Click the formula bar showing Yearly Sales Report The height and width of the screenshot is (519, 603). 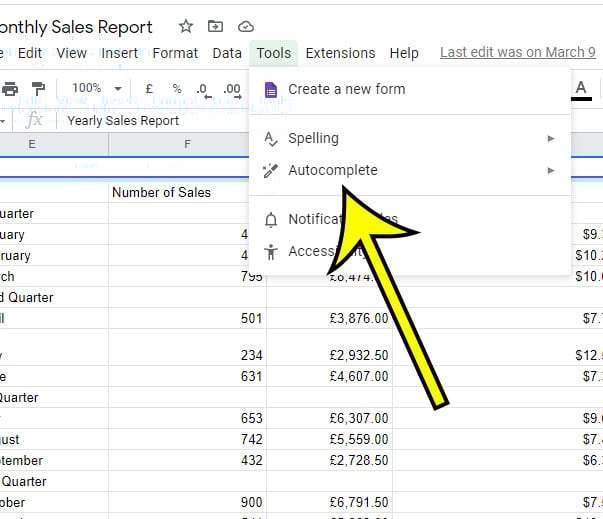tap(123, 121)
